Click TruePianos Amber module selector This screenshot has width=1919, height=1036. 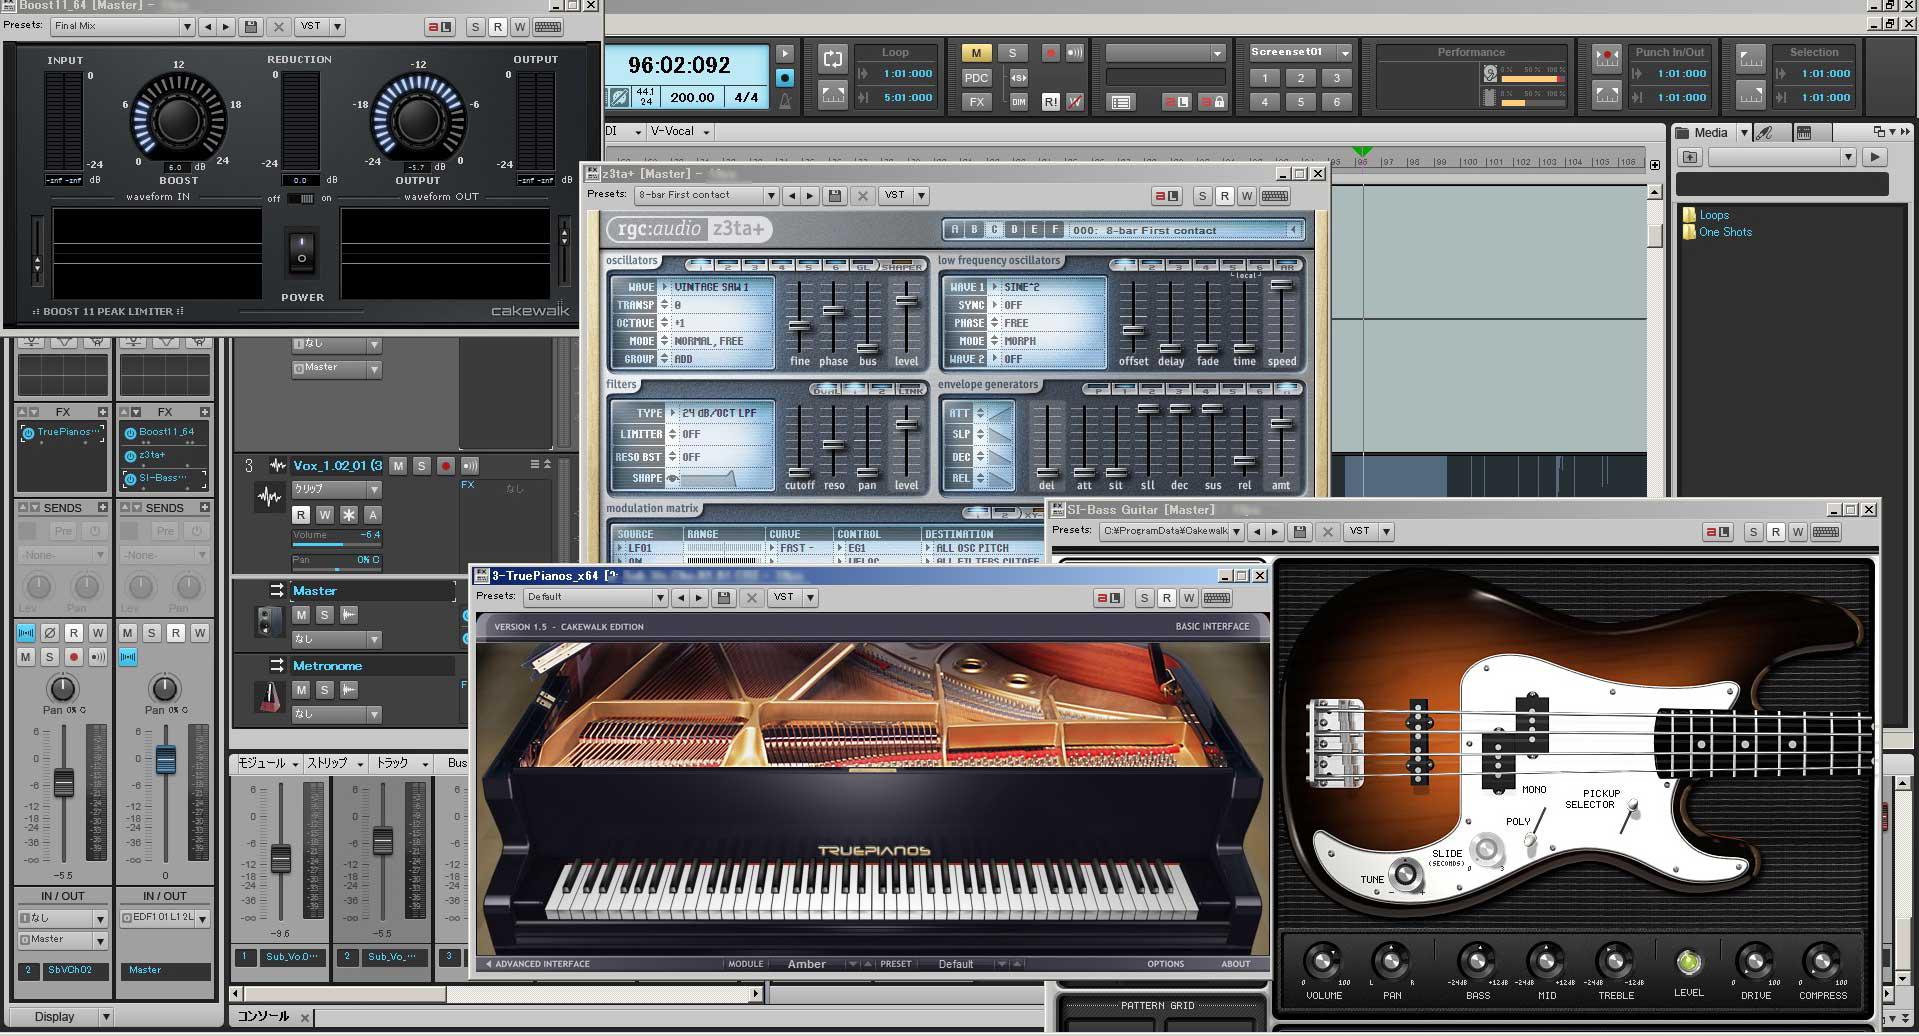pos(806,964)
